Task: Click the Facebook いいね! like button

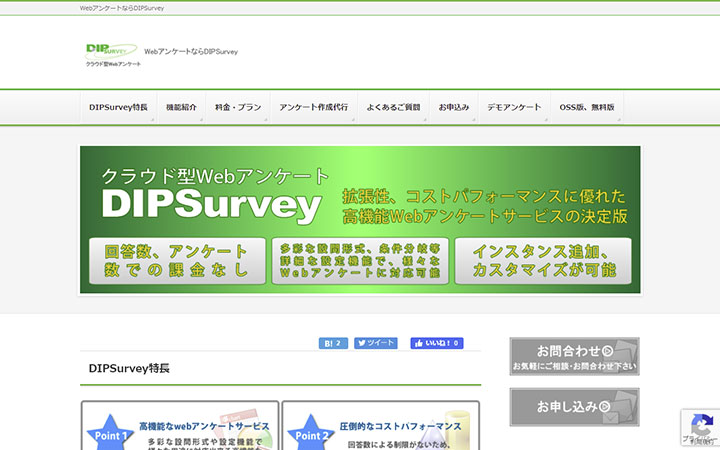Action: 437,343
